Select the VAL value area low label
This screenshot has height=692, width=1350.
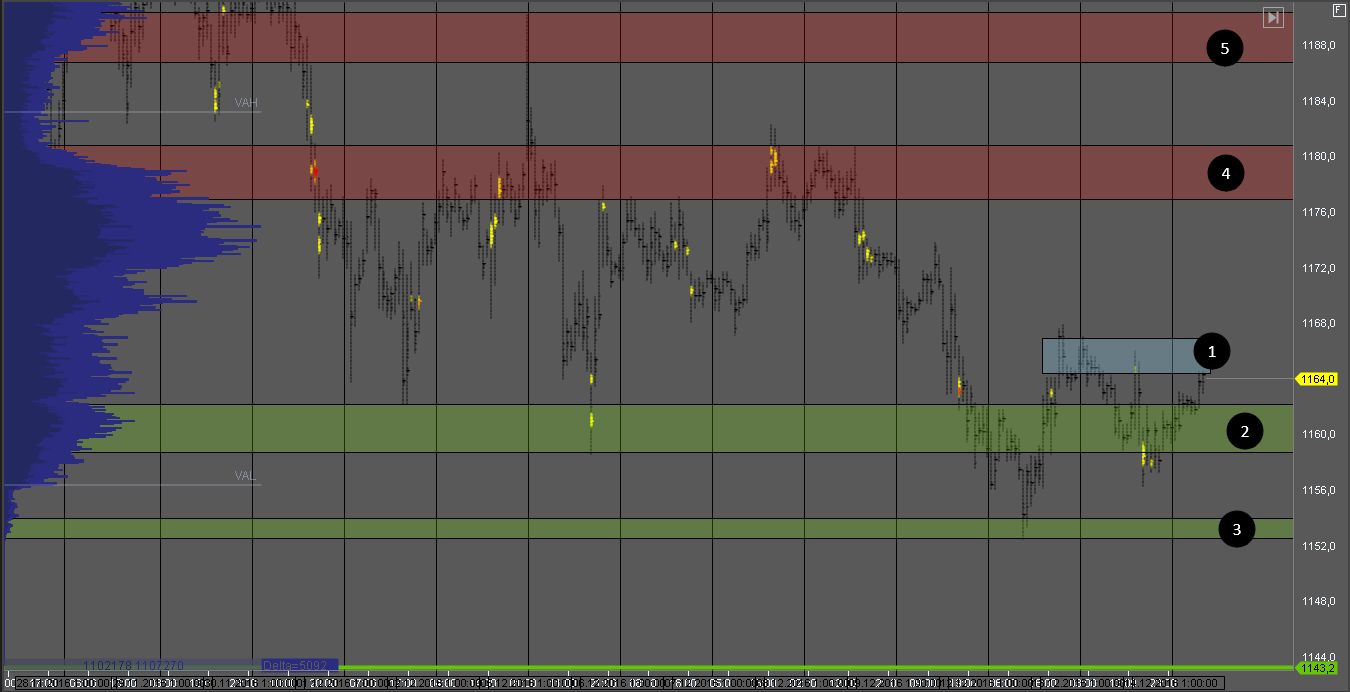[246, 476]
